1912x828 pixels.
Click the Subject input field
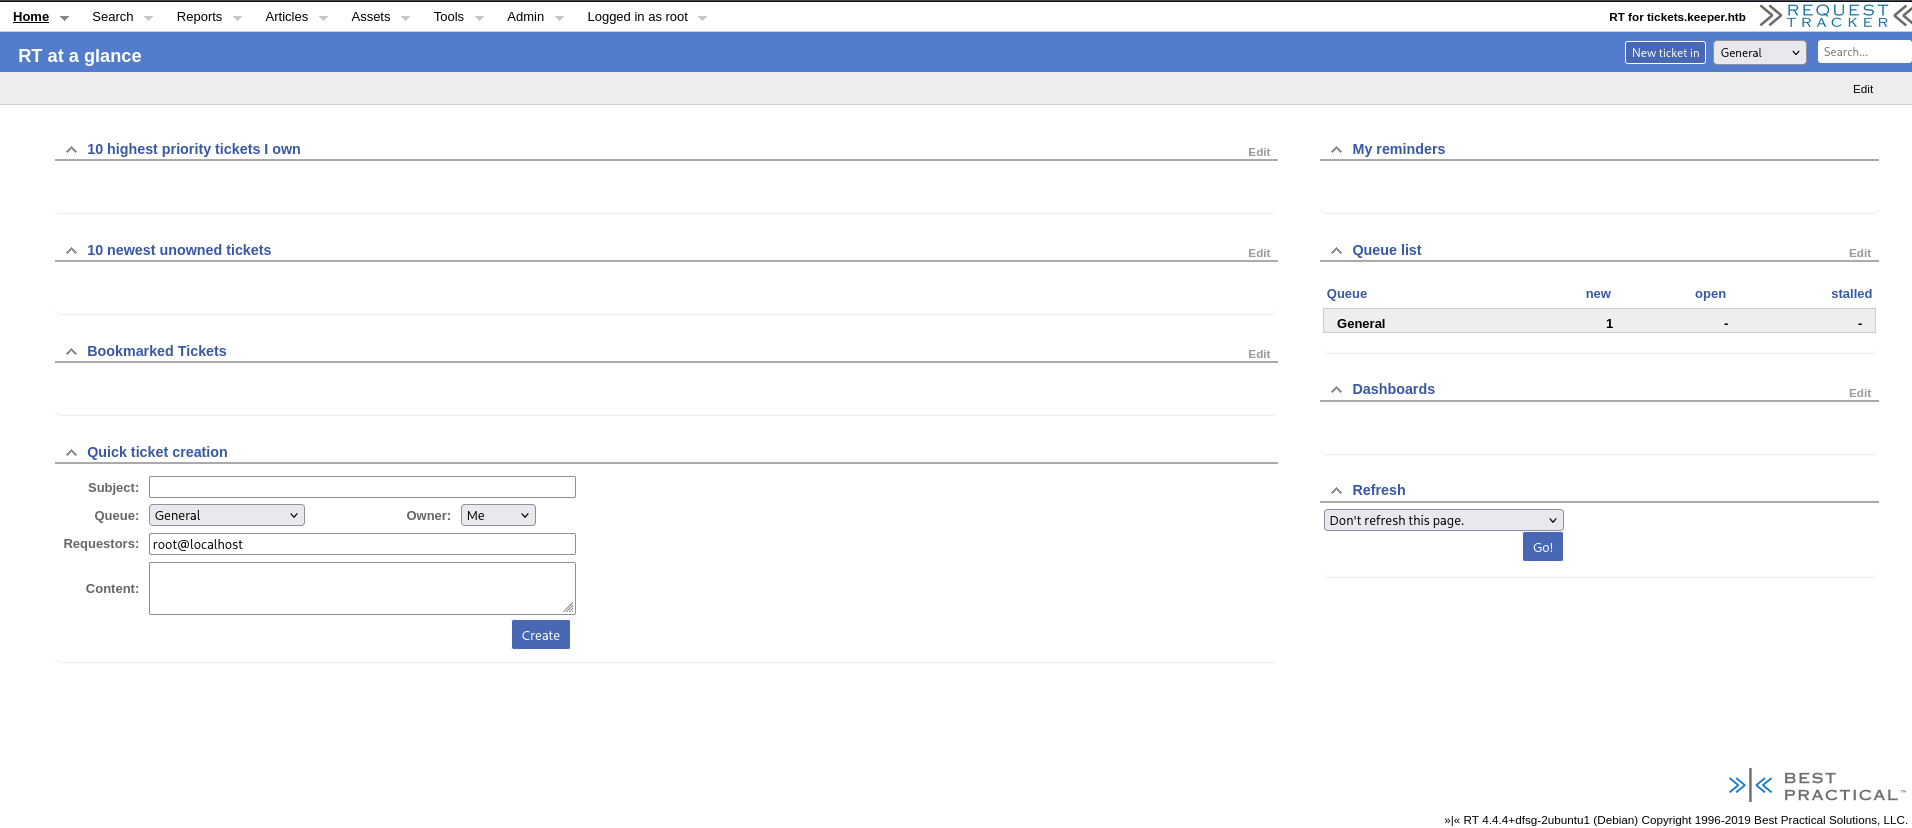(362, 487)
